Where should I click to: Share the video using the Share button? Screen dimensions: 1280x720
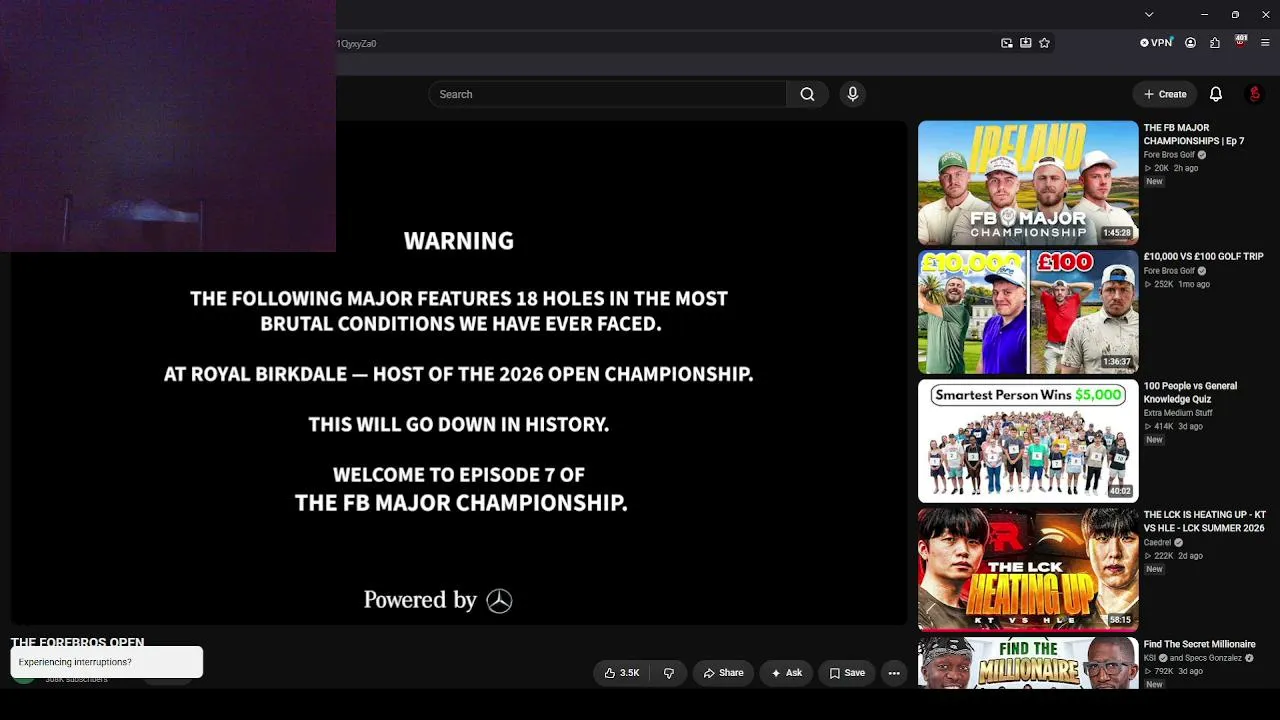click(x=724, y=673)
